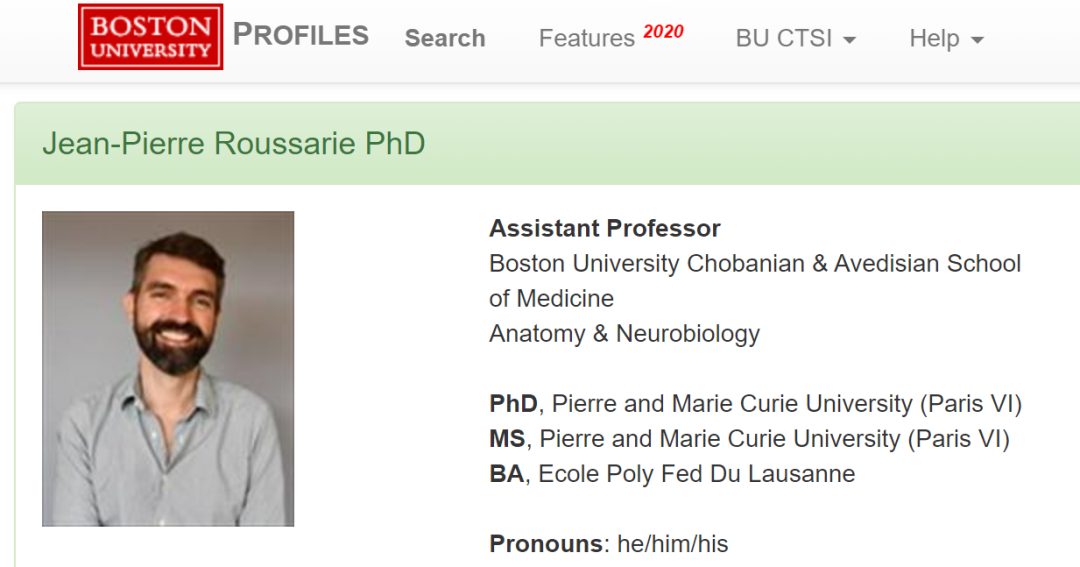Viewport: 1080px width, 567px height.
Task: Click the bold Pronouns label
Action: [x=546, y=545]
